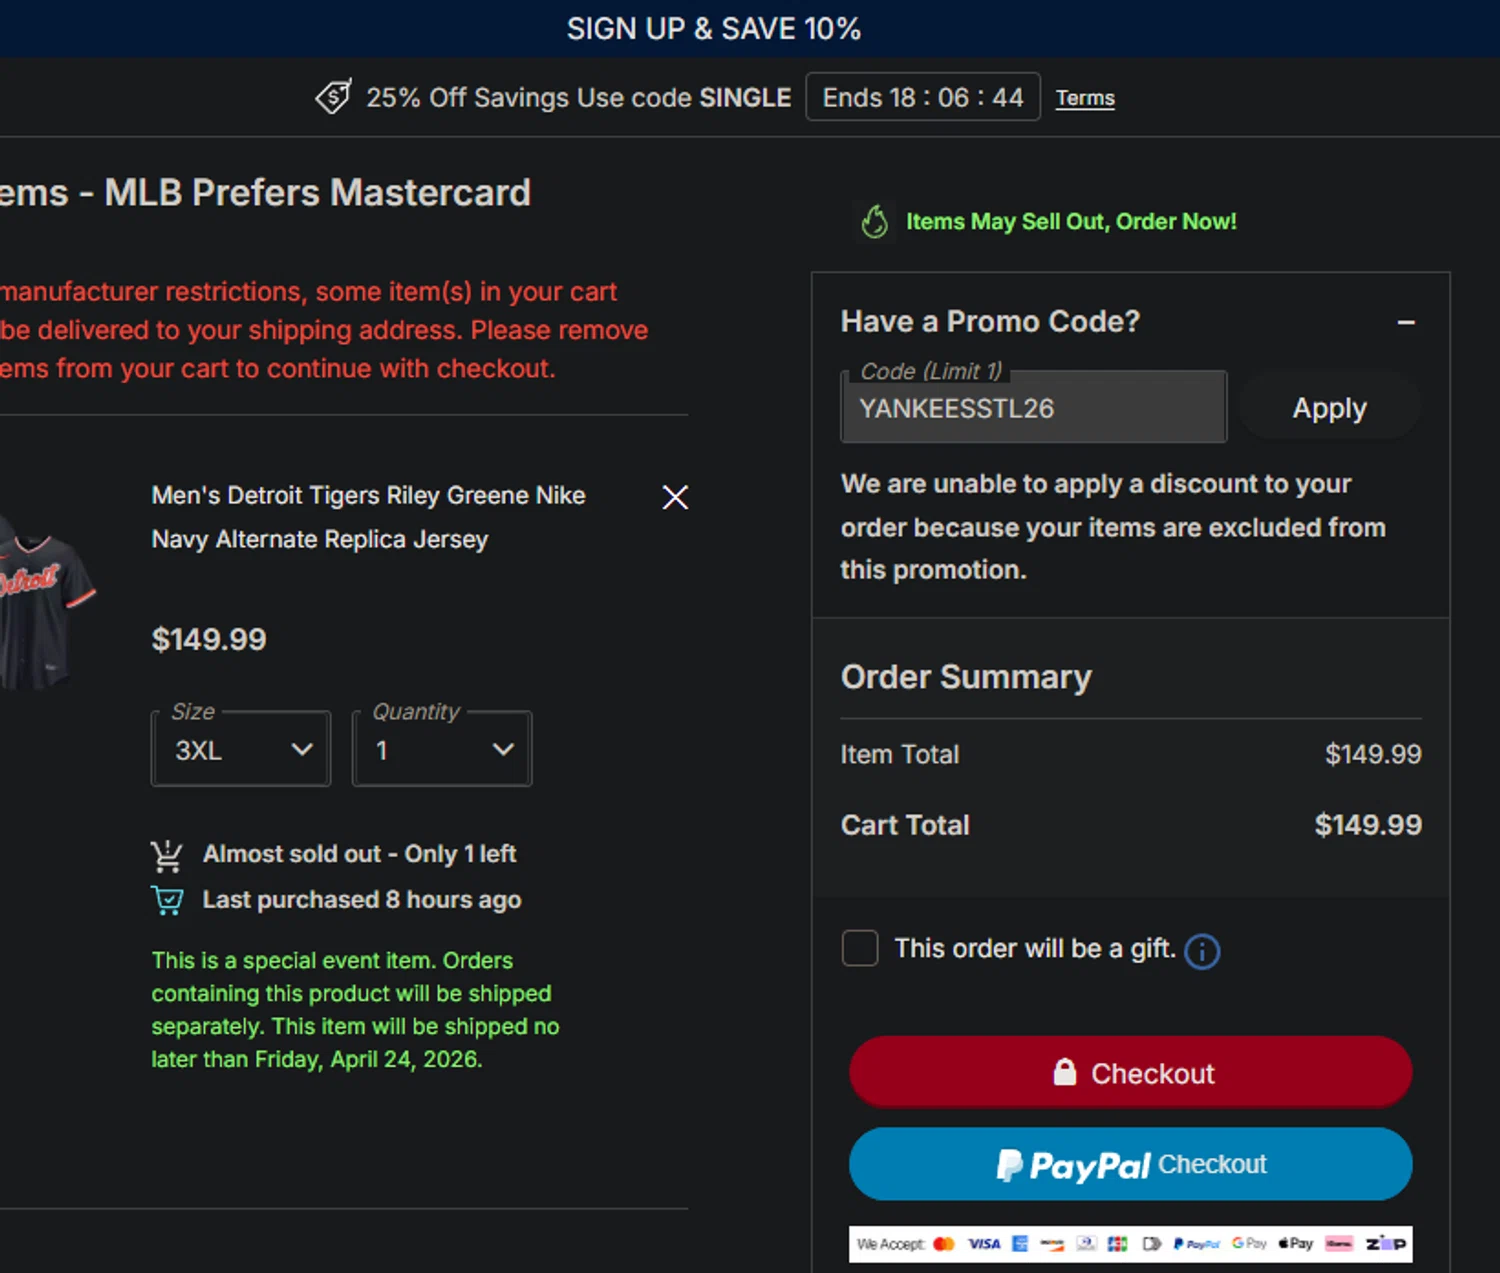Open the Detroit Tigers jersey thumbnail

(x=45, y=602)
